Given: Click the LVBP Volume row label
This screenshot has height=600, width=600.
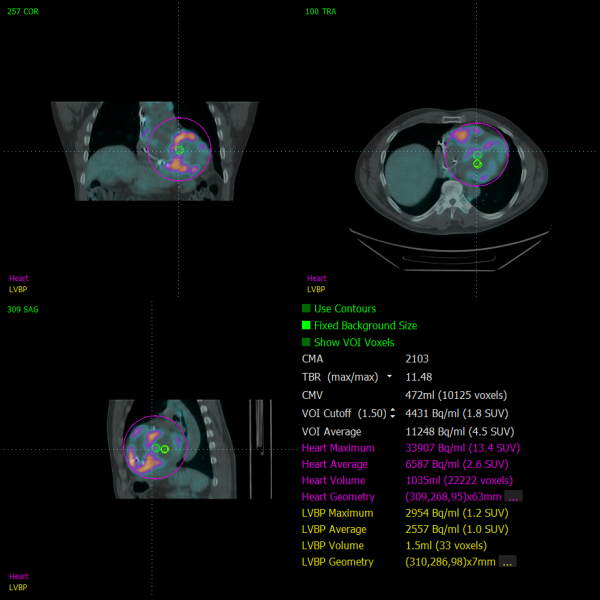Looking at the screenshot, I should (x=333, y=546).
